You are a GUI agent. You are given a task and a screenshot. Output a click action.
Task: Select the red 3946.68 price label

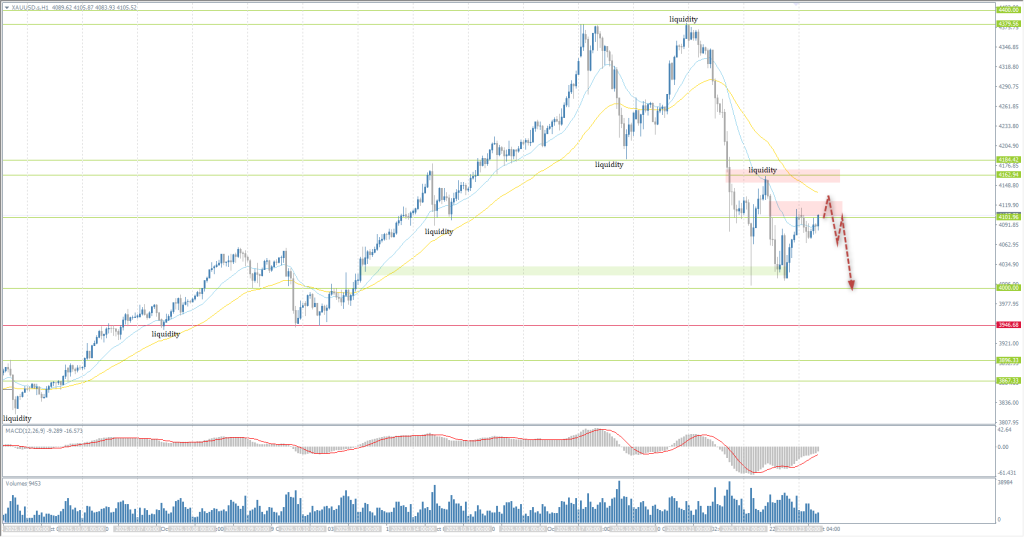click(1007, 325)
